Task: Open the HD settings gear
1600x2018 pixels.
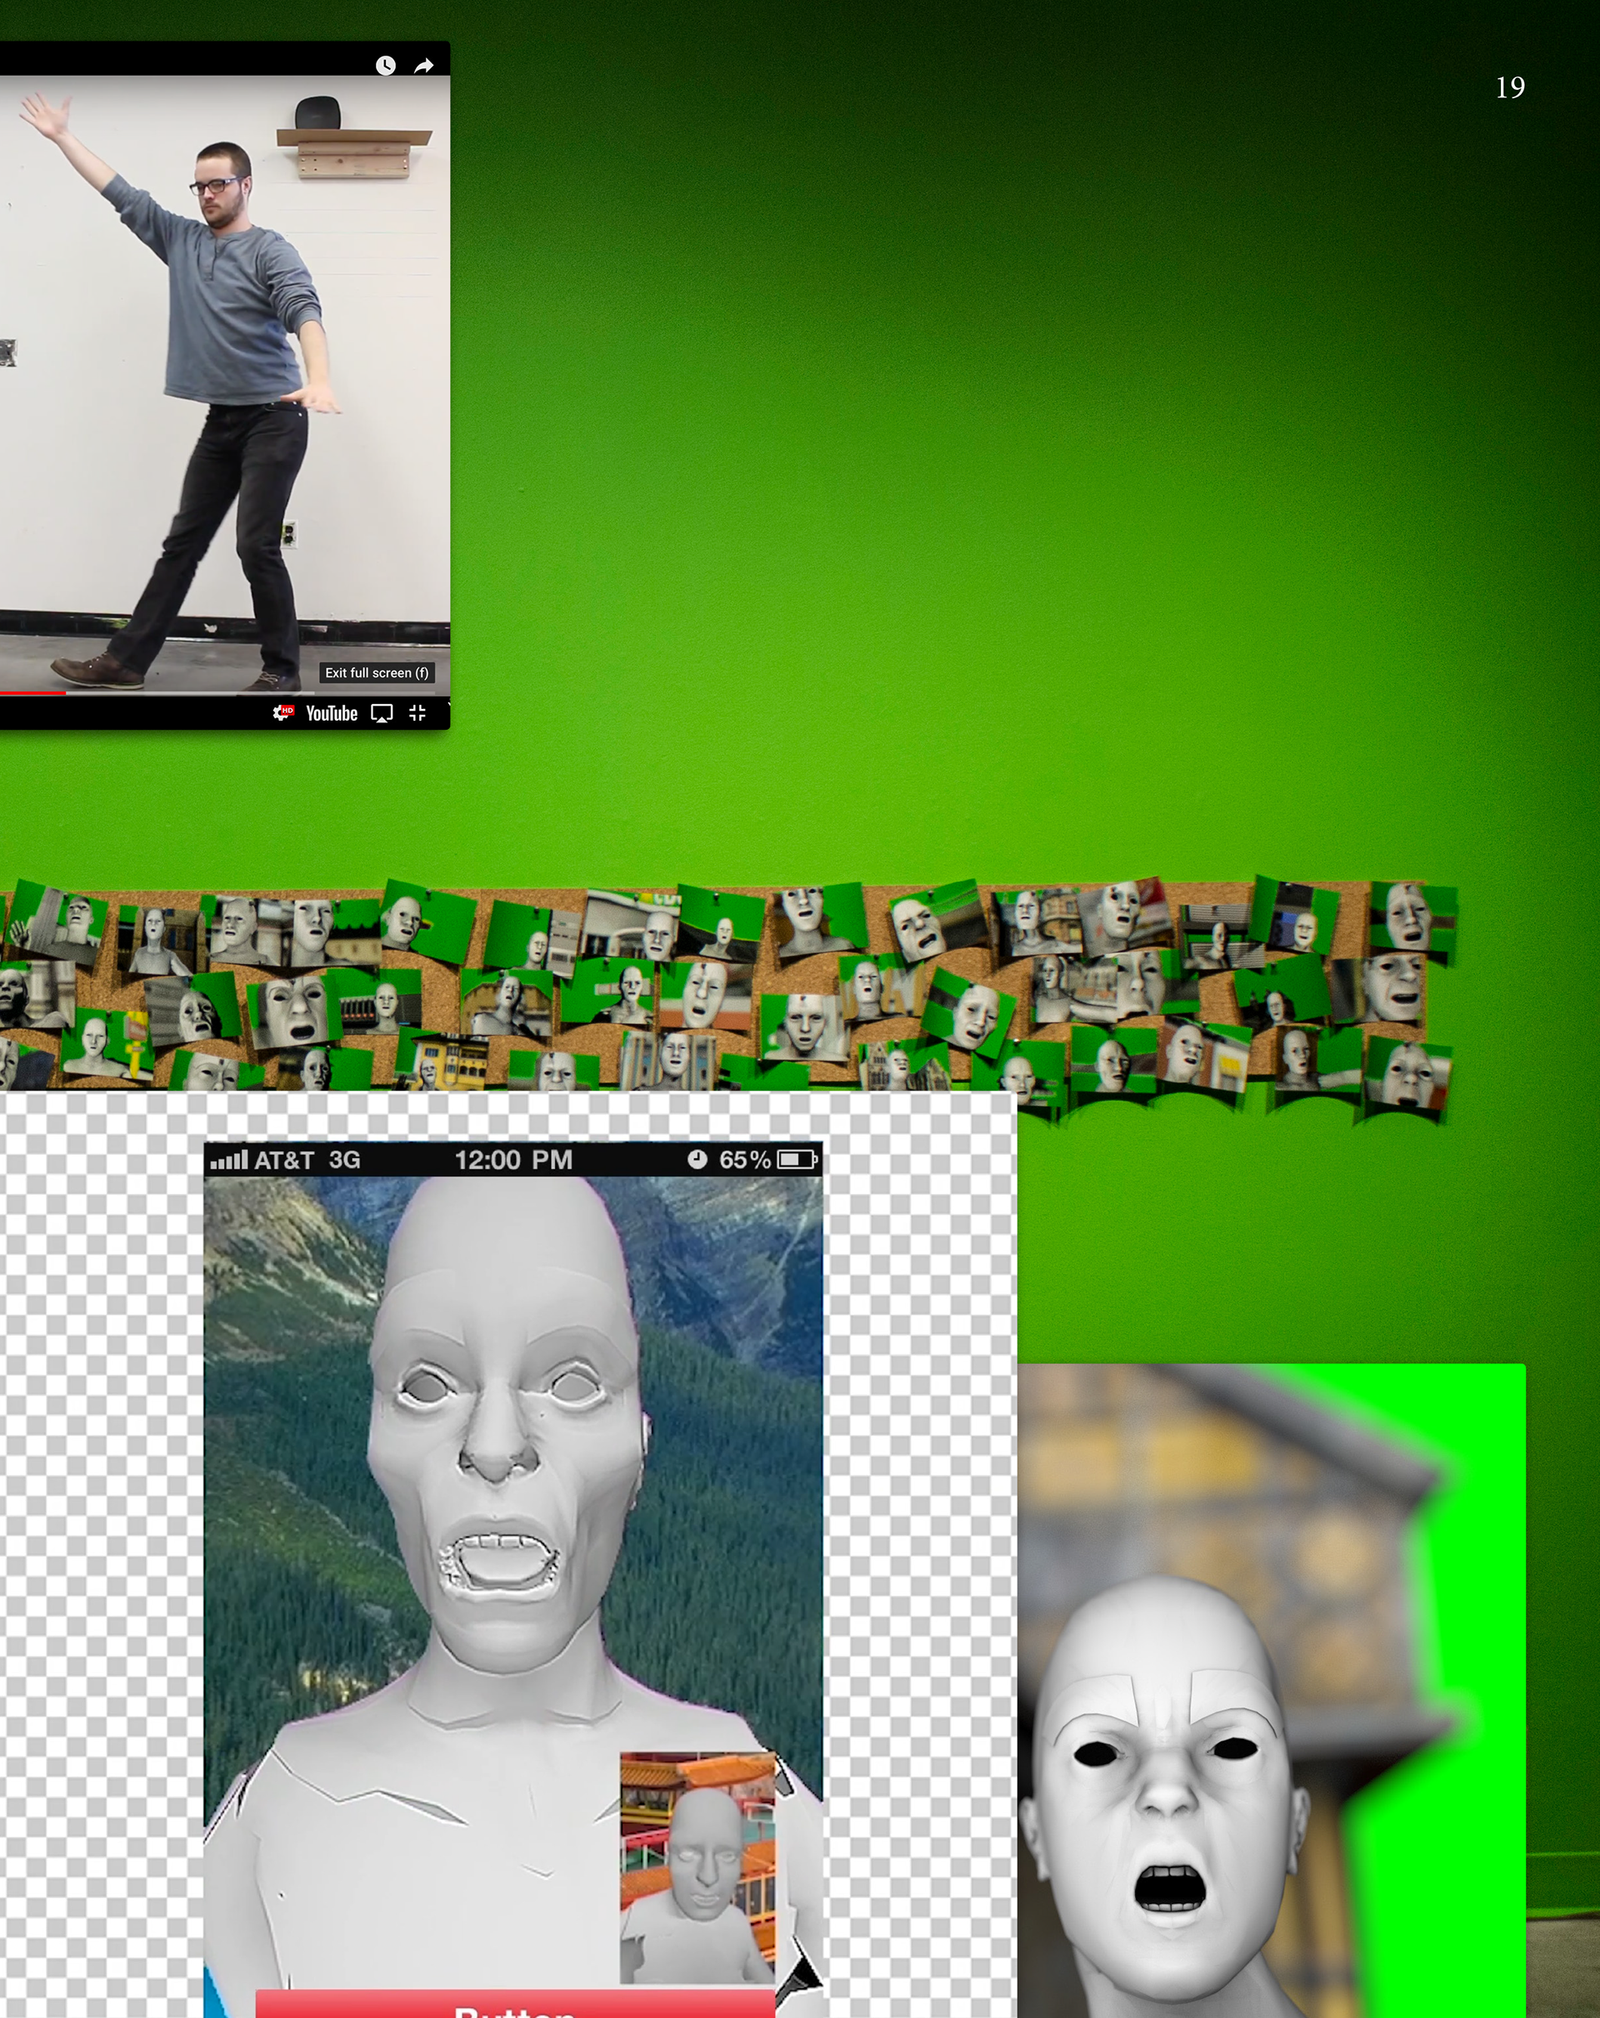Action: pyautogui.click(x=283, y=713)
